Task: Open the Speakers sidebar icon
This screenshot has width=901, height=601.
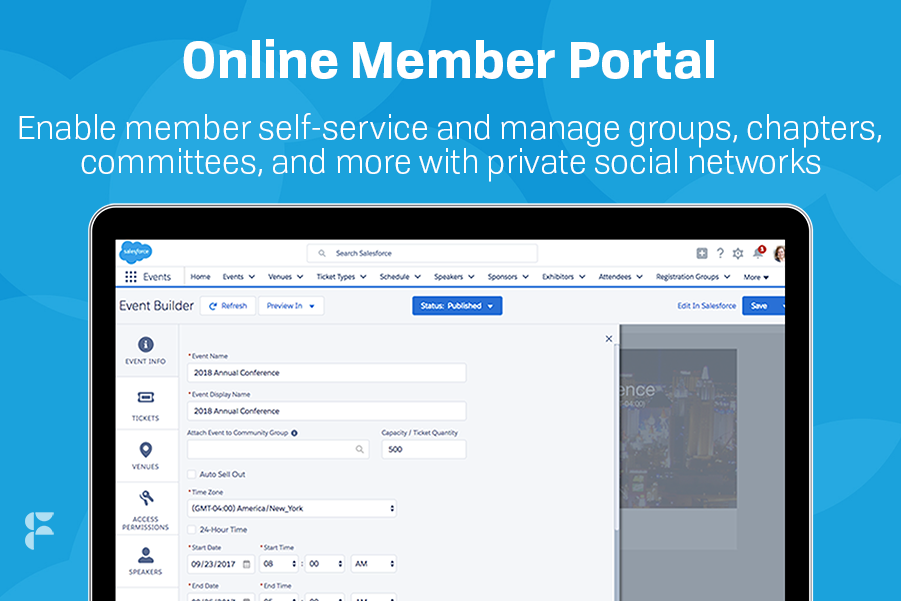Action: coord(145,553)
